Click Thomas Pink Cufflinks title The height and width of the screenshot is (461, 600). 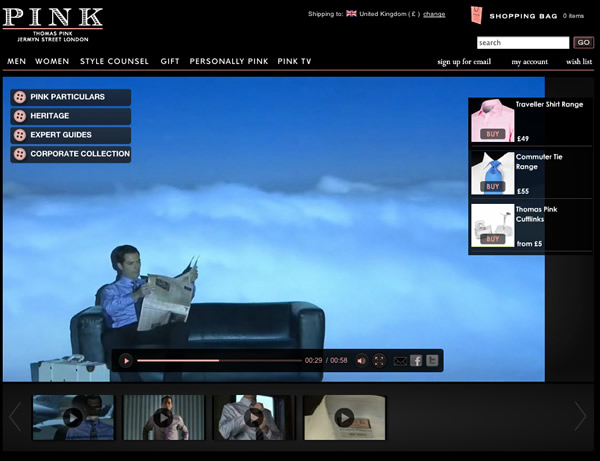coord(536,214)
